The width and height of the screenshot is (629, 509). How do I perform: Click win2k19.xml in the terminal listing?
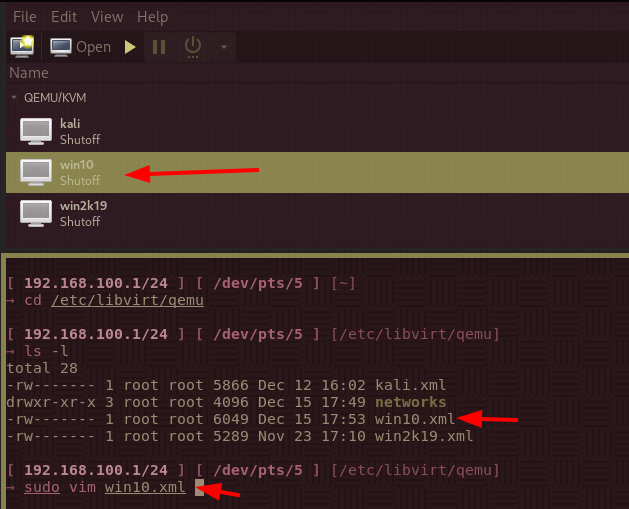(424, 436)
